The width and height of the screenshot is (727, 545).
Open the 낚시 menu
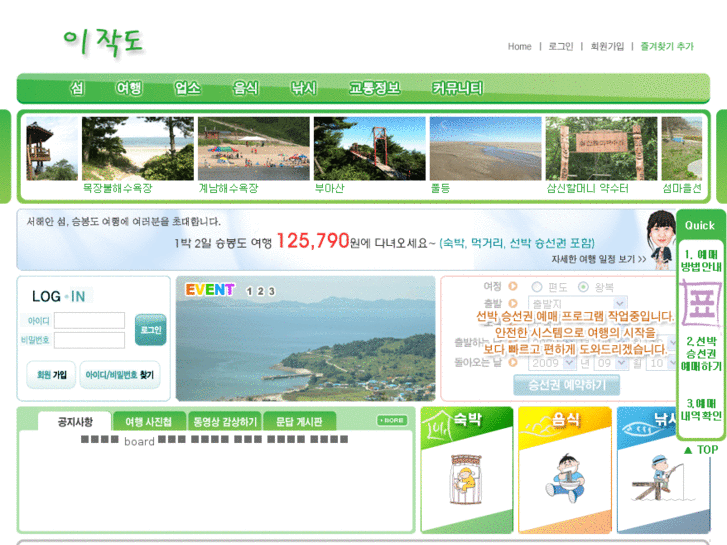pos(304,88)
